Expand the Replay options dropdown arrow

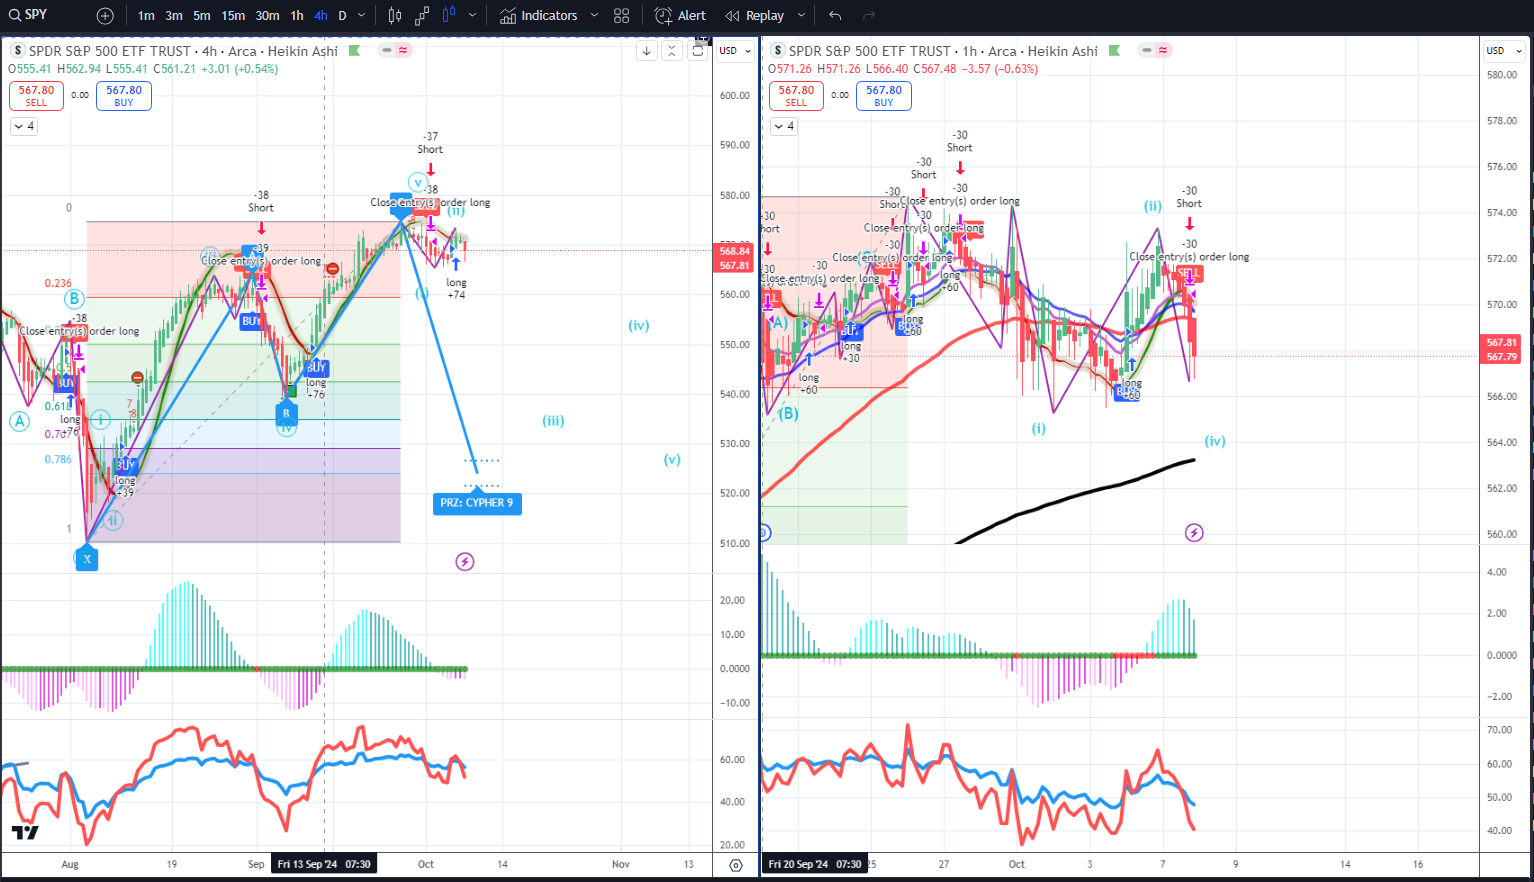pyautogui.click(x=801, y=15)
